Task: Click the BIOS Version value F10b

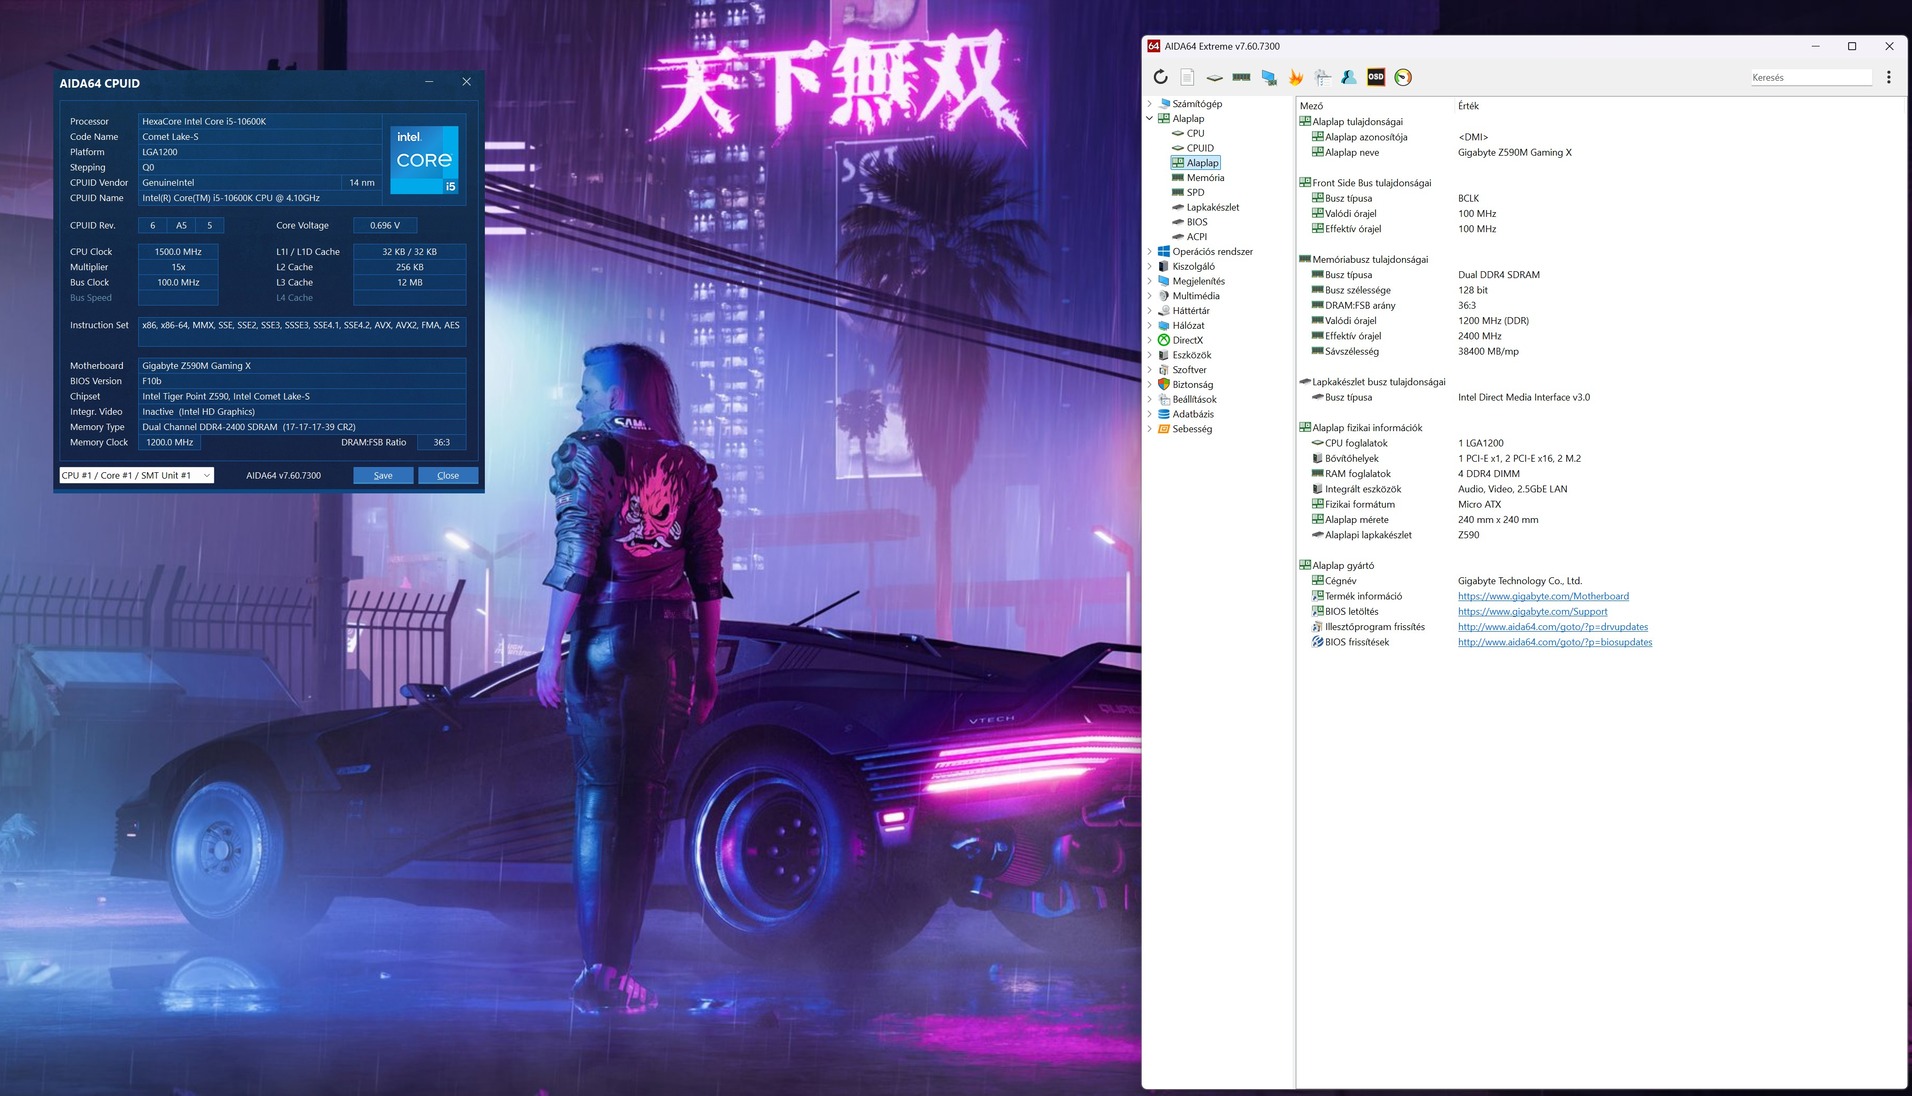Action: [302, 381]
